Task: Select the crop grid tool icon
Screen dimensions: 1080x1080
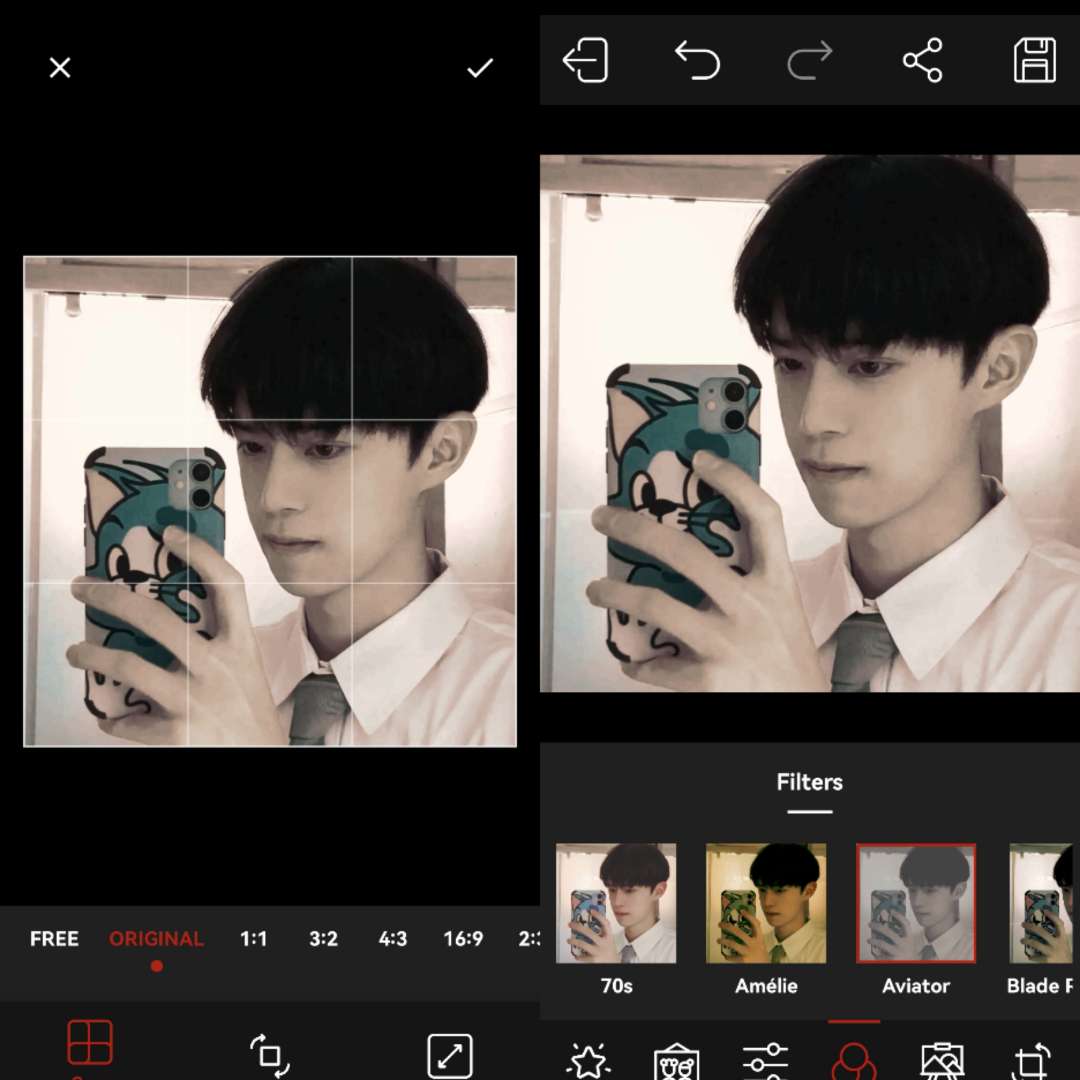Action: point(90,1043)
